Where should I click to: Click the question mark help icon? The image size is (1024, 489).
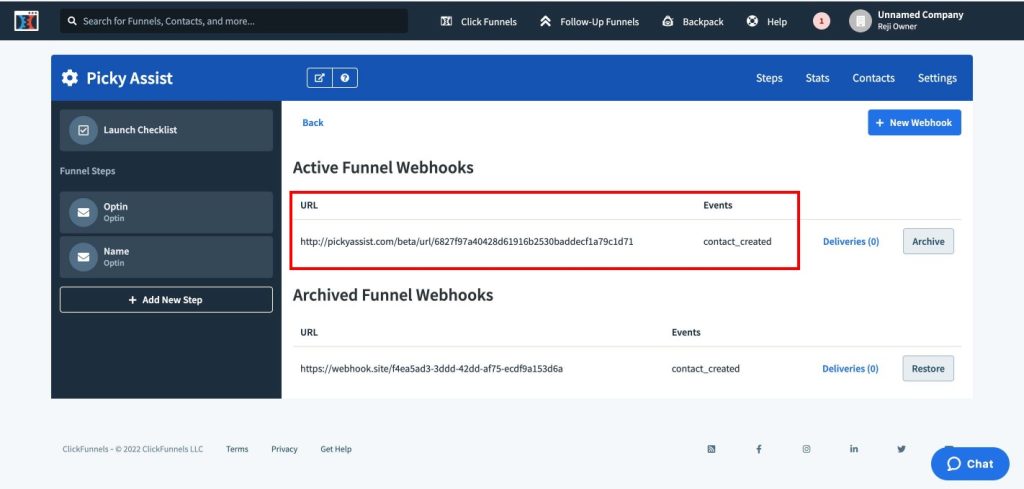[345, 78]
